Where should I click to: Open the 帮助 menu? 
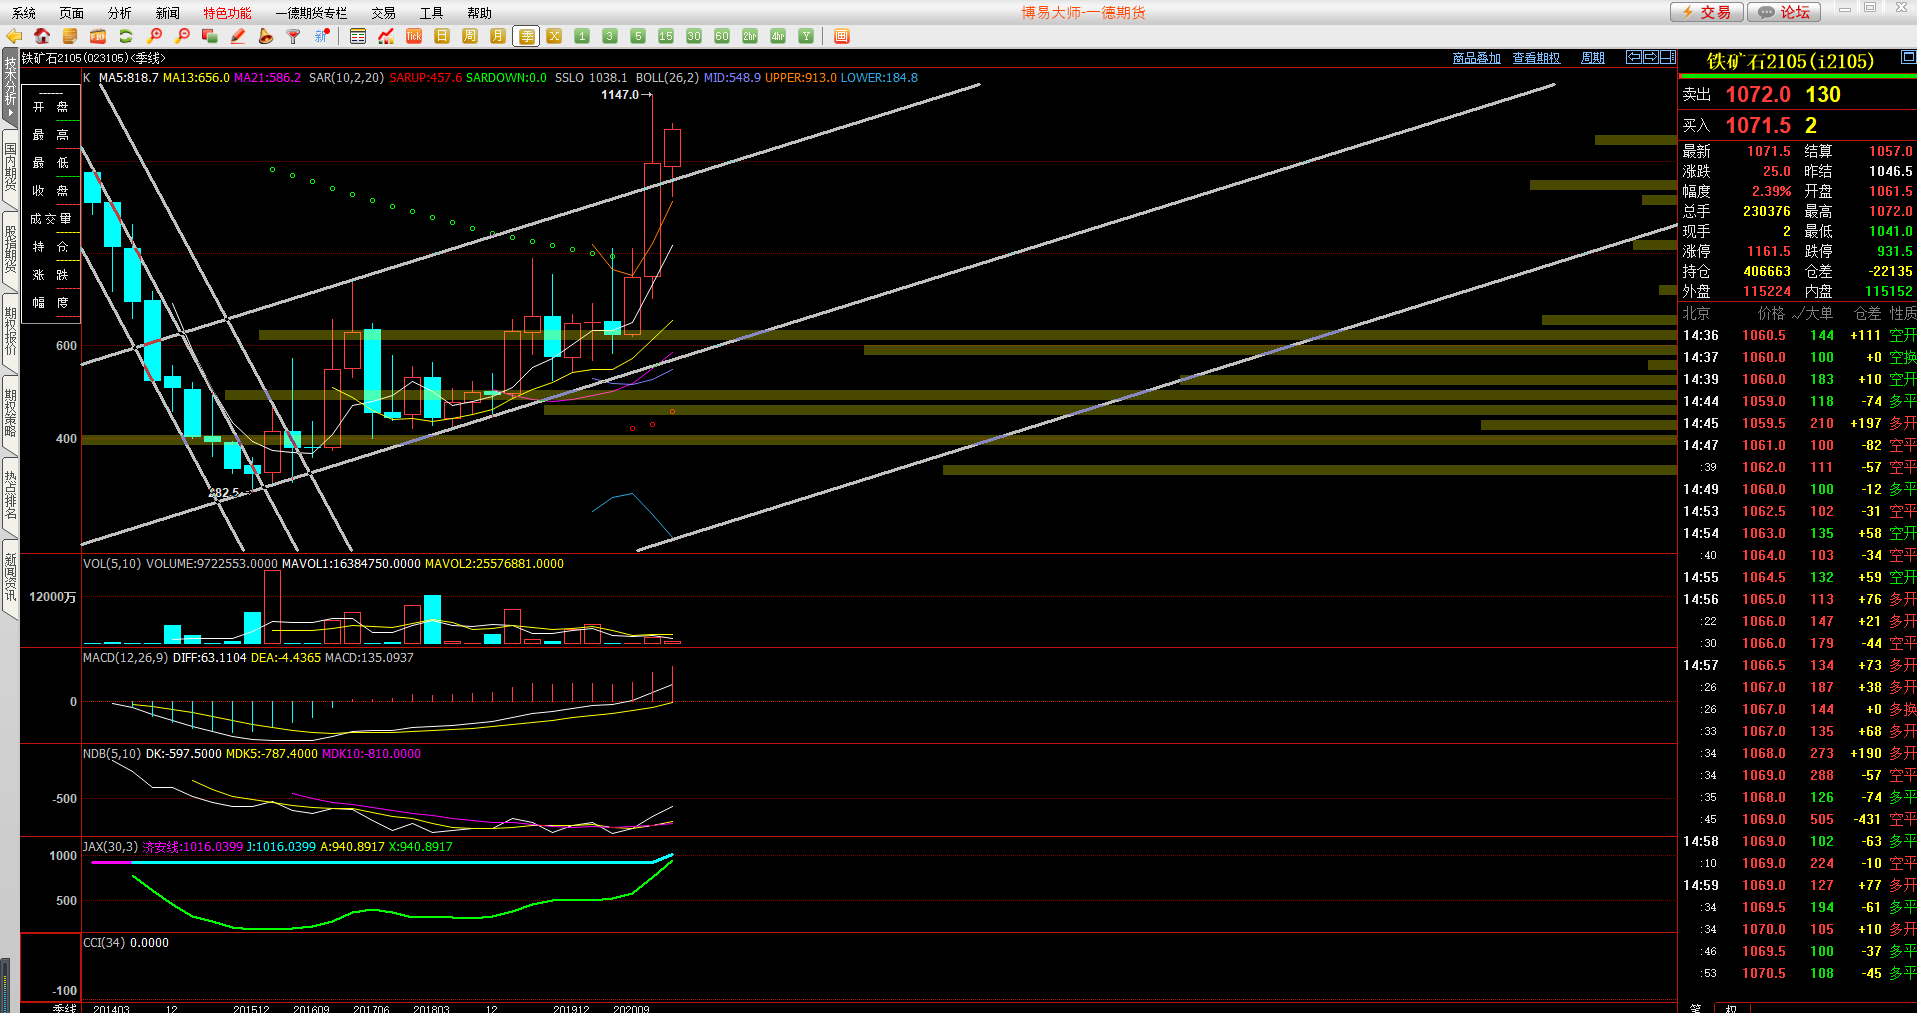[479, 13]
